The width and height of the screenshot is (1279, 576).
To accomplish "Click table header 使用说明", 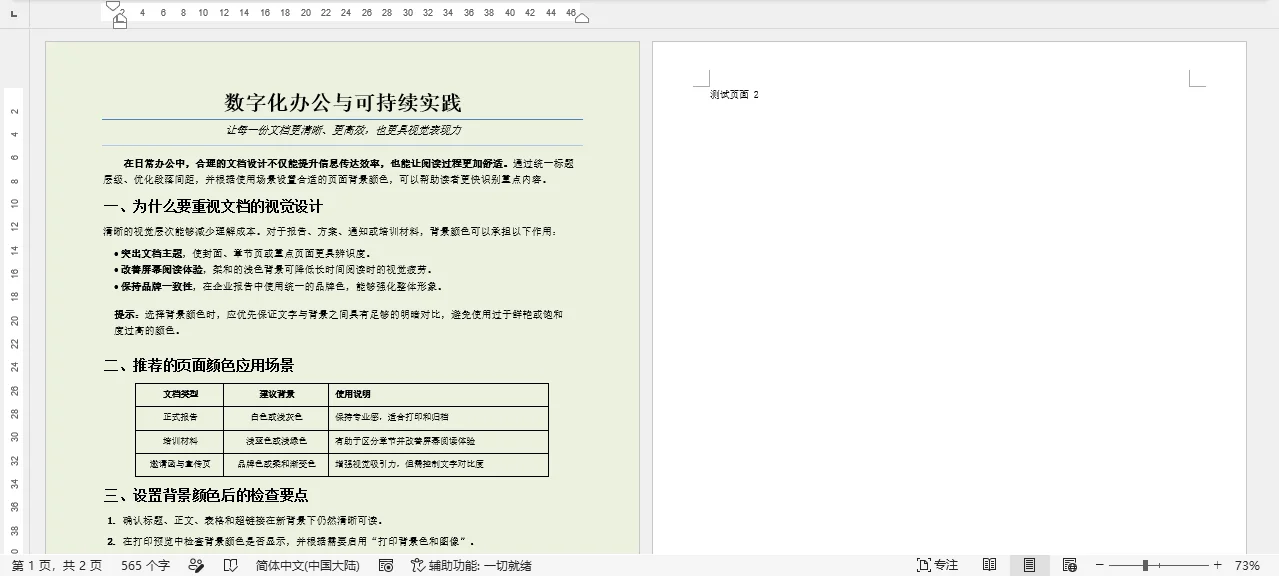I will point(352,394).
